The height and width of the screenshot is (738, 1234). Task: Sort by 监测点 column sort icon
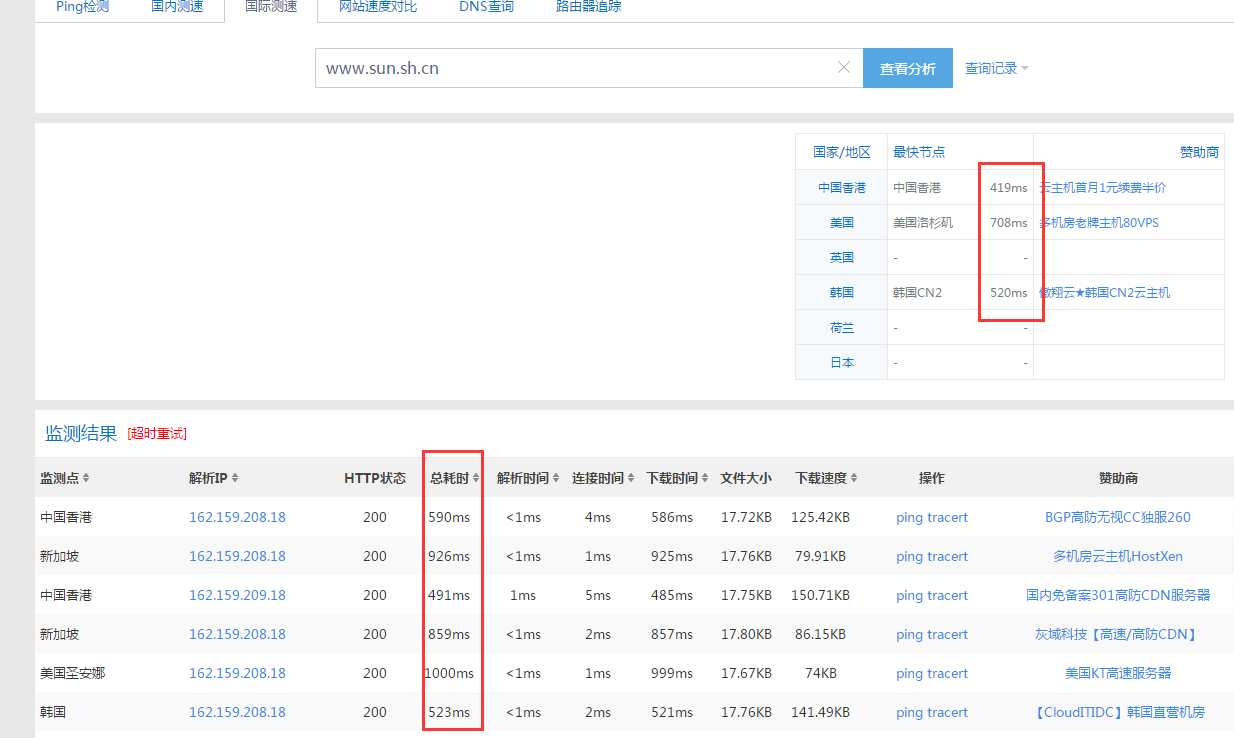click(x=86, y=479)
